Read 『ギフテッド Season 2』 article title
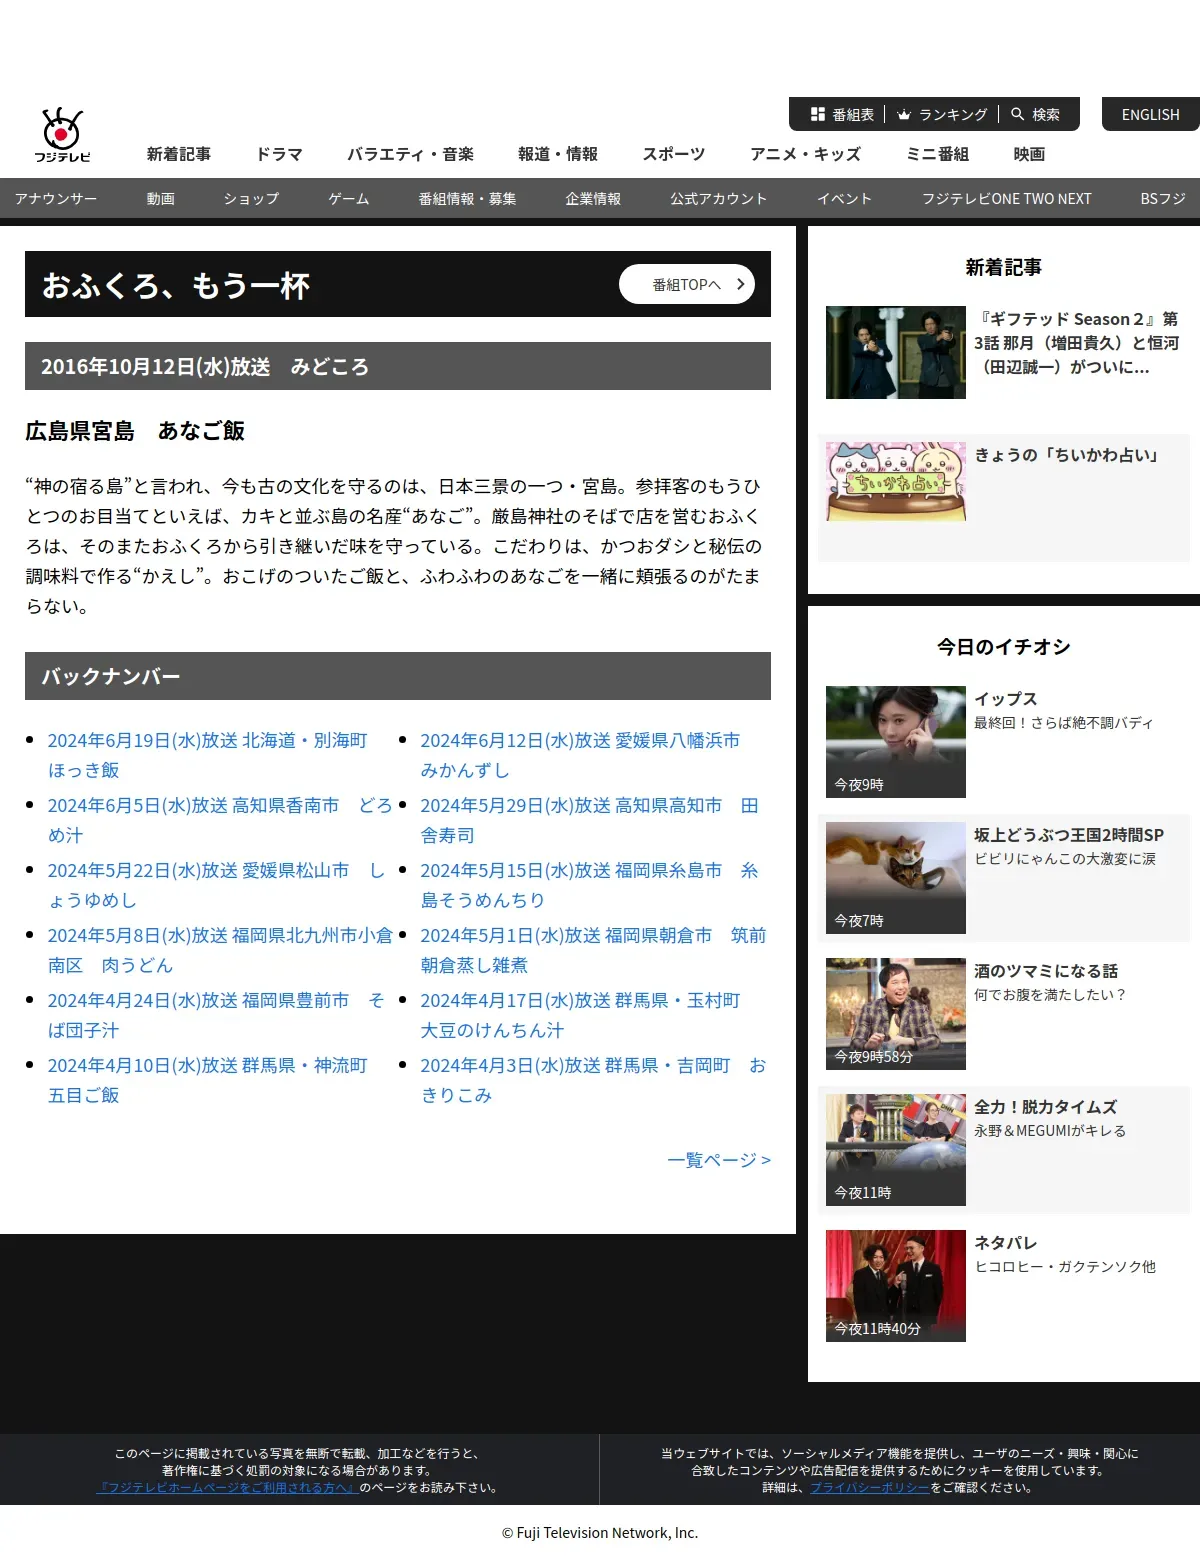 (x=1077, y=343)
